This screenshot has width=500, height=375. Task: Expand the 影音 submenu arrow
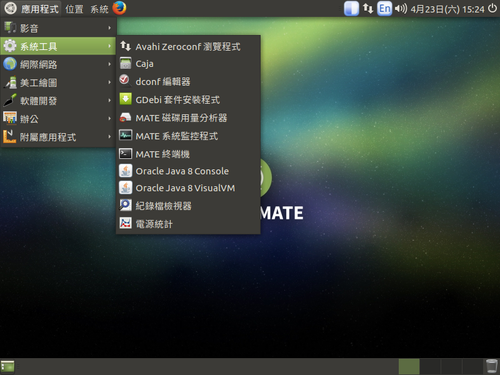click(x=109, y=28)
